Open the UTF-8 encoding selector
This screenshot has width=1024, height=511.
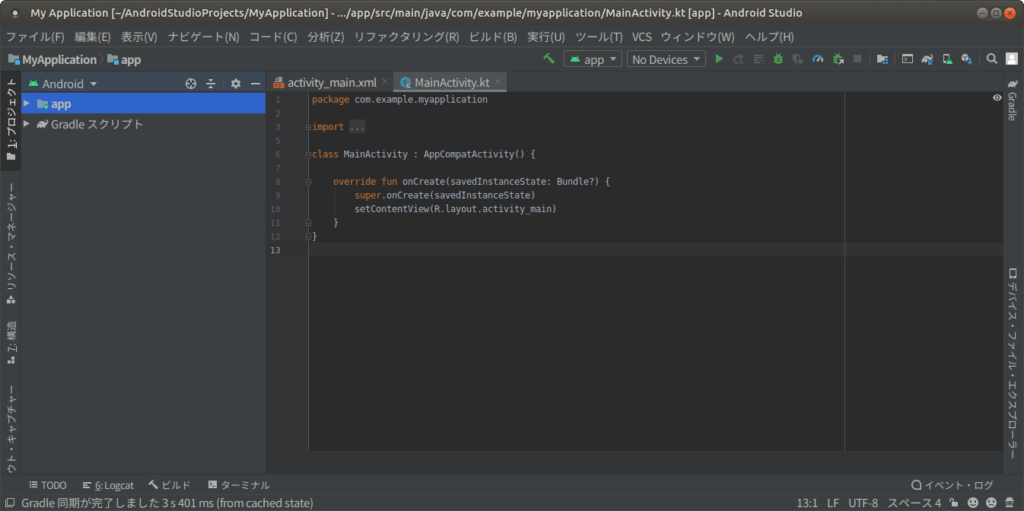pyautogui.click(x=863, y=503)
